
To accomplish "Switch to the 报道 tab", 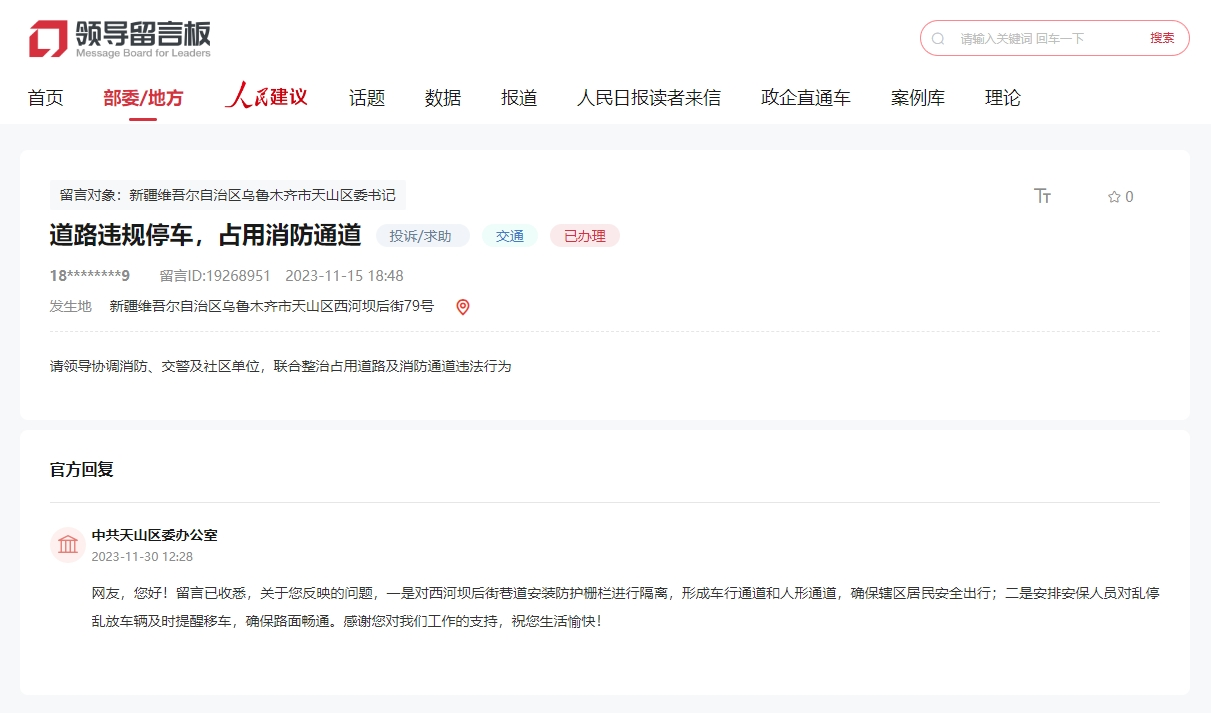I will click(x=519, y=98).
